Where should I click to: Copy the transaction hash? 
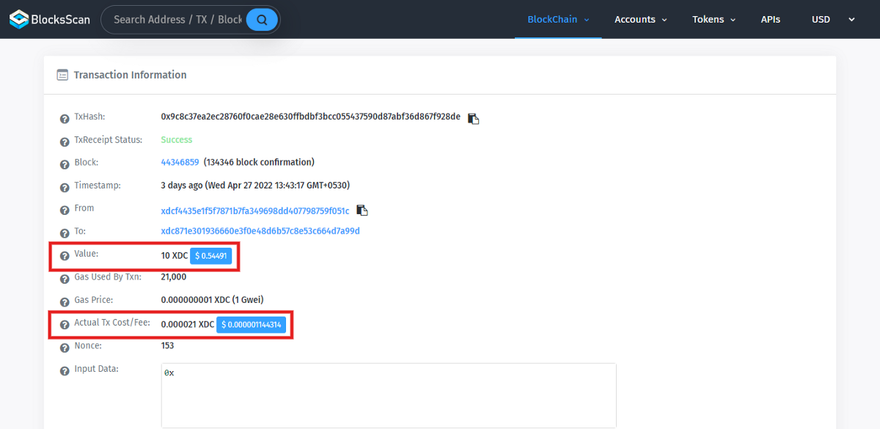click(x=474, y=118)
